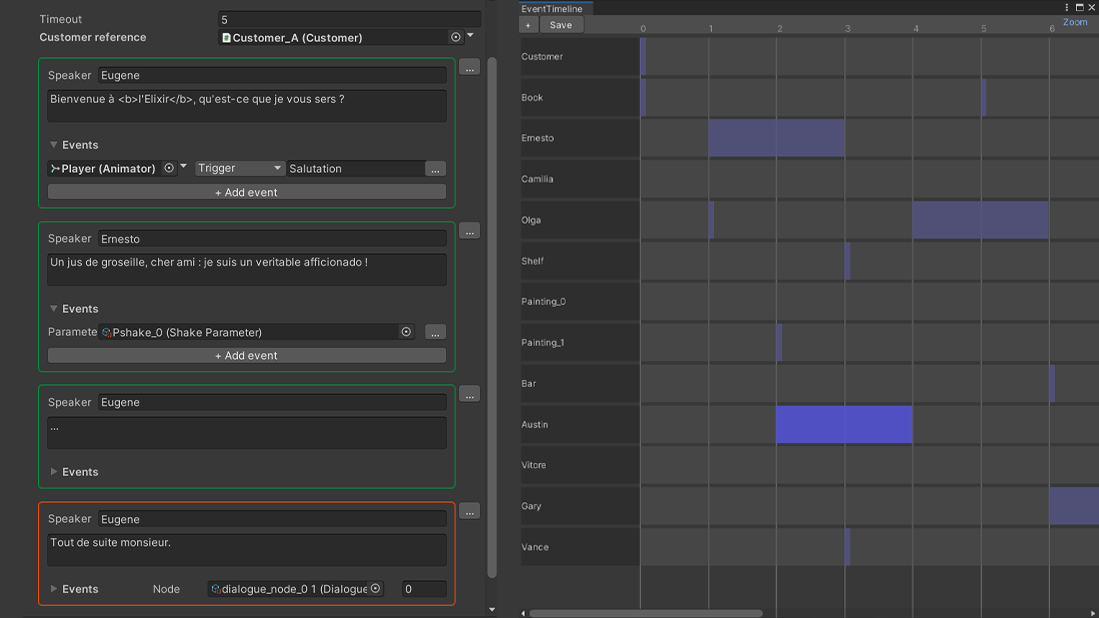Open options menu for first Eugene node
Screen dimensions: 1099x618
[x=470, y=68]
